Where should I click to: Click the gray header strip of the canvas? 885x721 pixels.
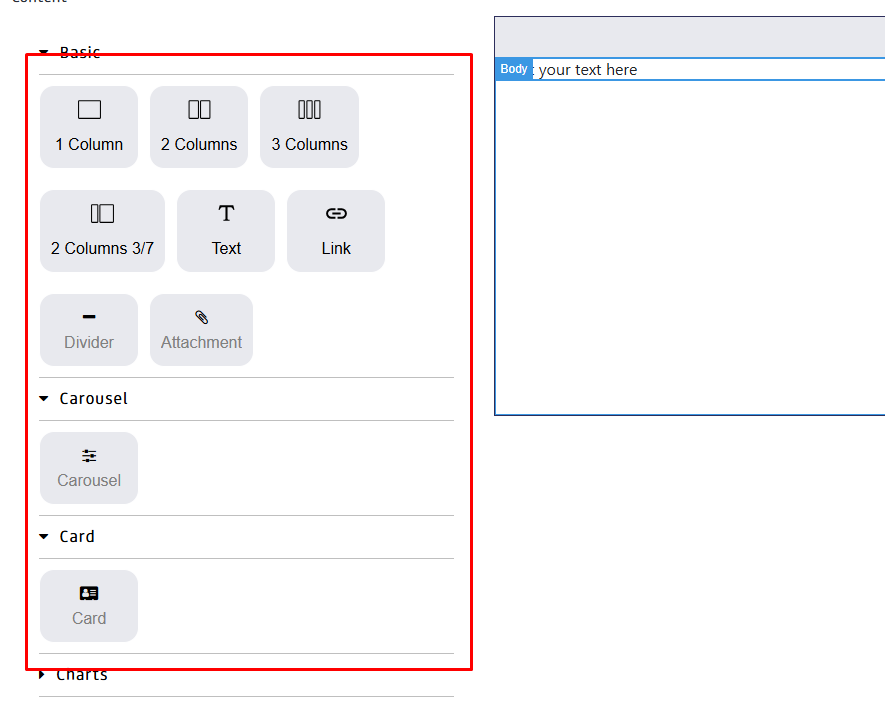point(690,37)
